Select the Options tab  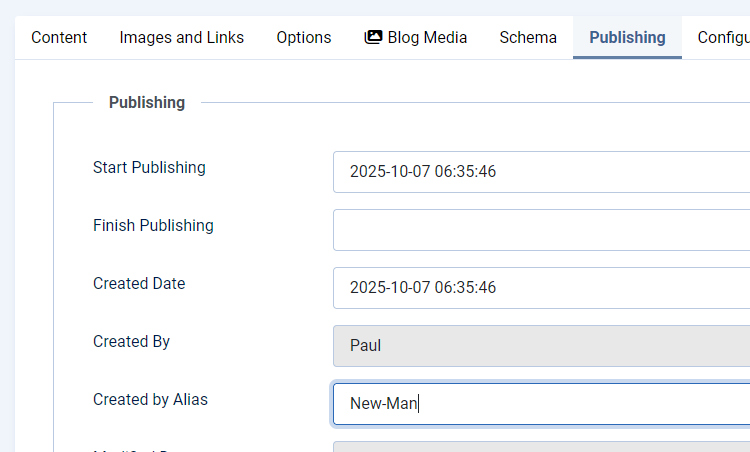coord(304,38)
